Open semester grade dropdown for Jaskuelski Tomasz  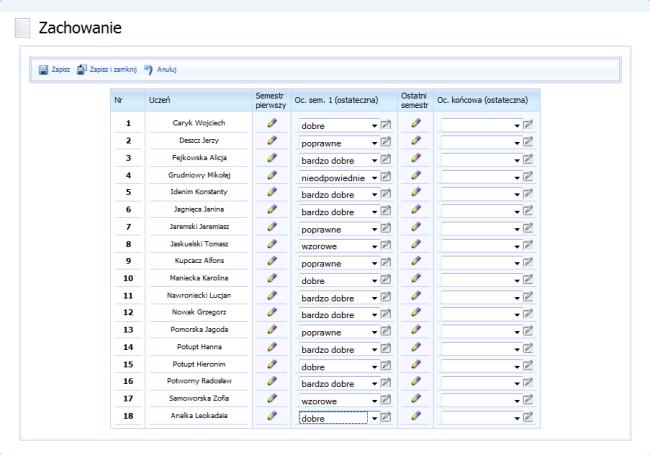(x=338, y=246)
